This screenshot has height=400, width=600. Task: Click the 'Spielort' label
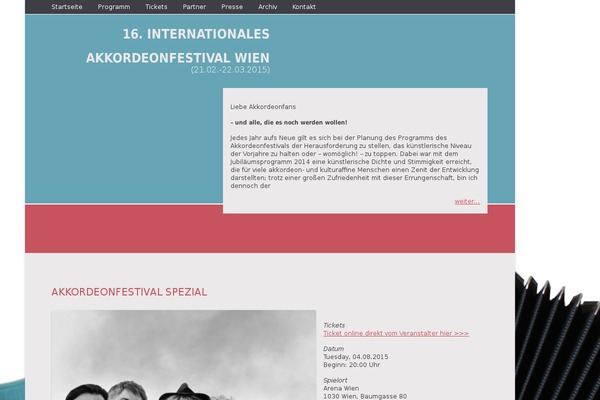(x=335, y=380)
